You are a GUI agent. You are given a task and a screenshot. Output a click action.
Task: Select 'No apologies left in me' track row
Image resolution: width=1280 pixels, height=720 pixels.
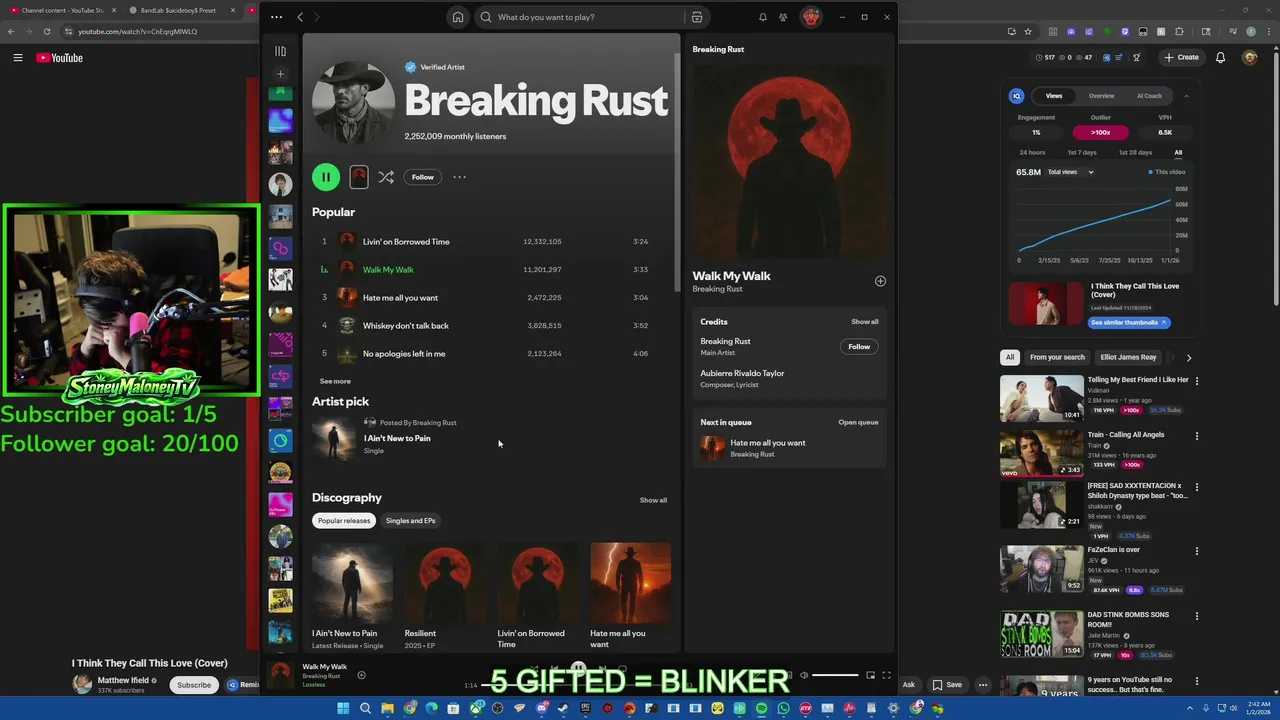[x=490, y=353]
